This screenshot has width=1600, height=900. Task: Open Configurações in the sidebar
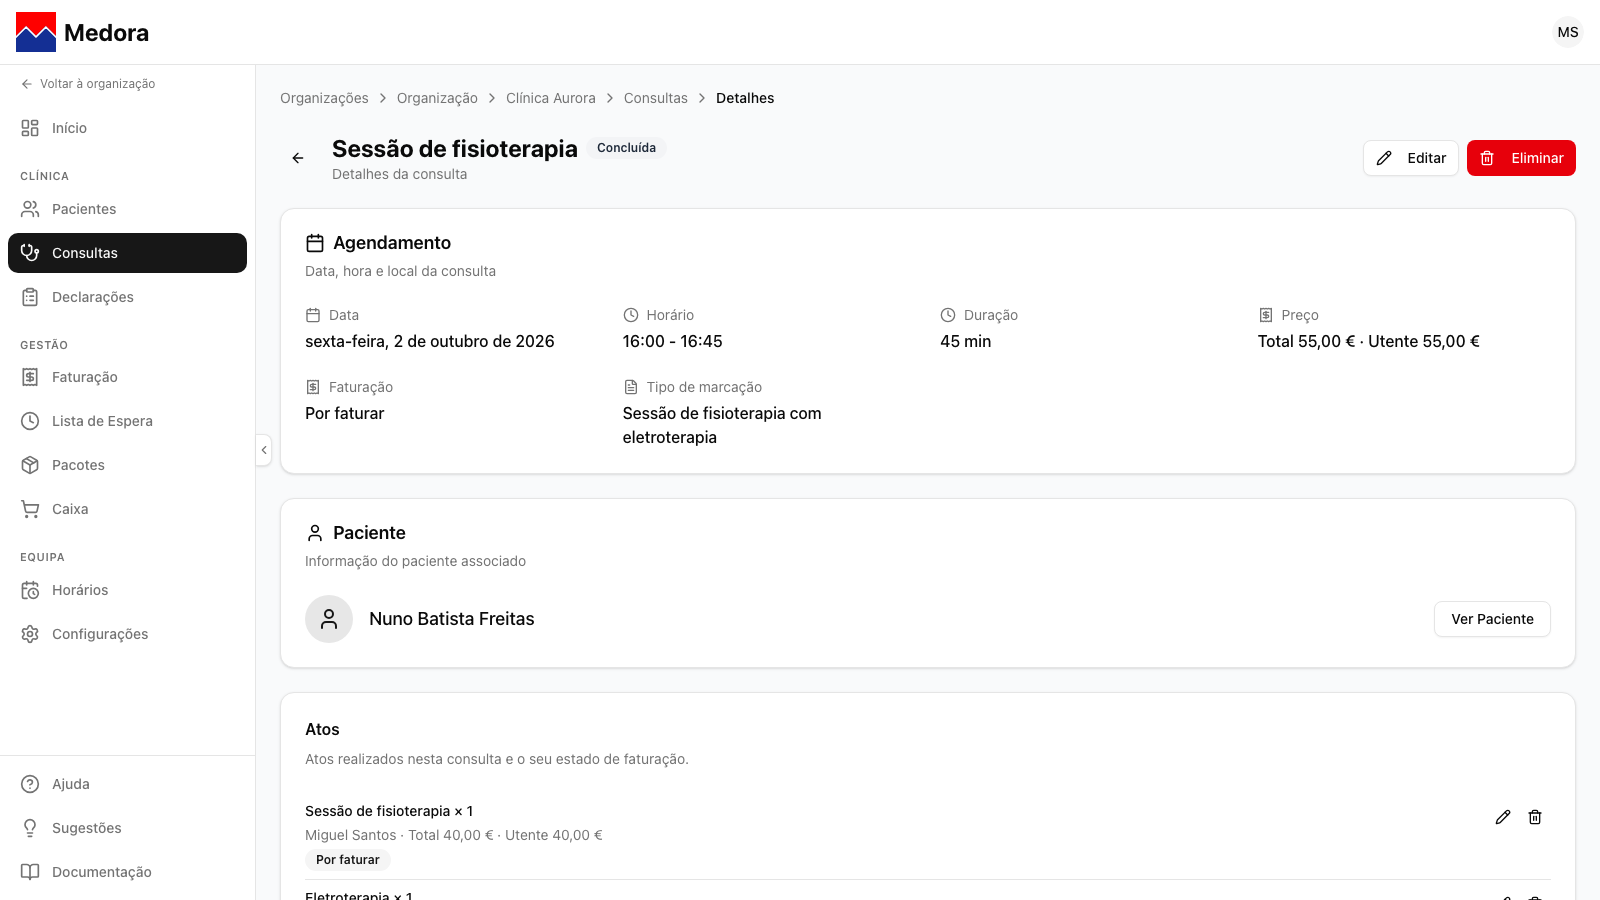(x=127, y=634)
